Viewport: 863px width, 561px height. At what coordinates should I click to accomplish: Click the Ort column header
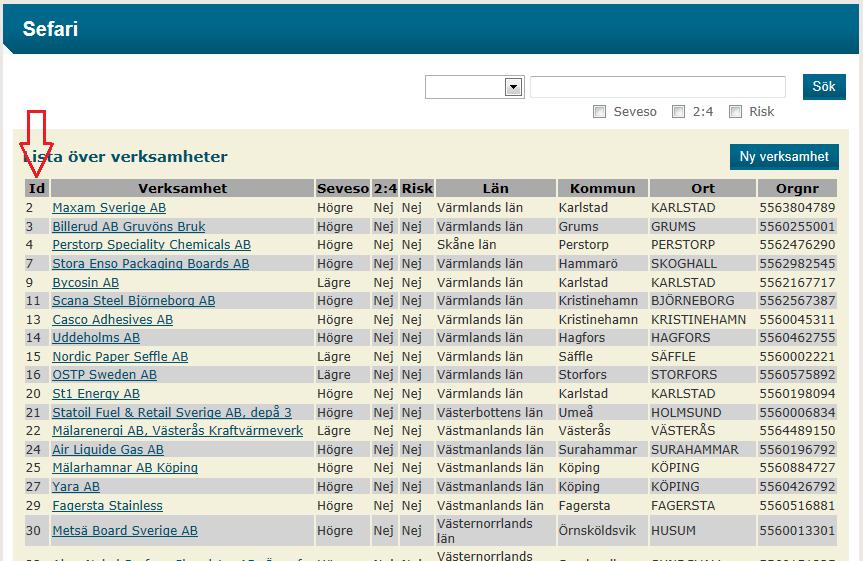pyautogui.click(x=703, y=188)
